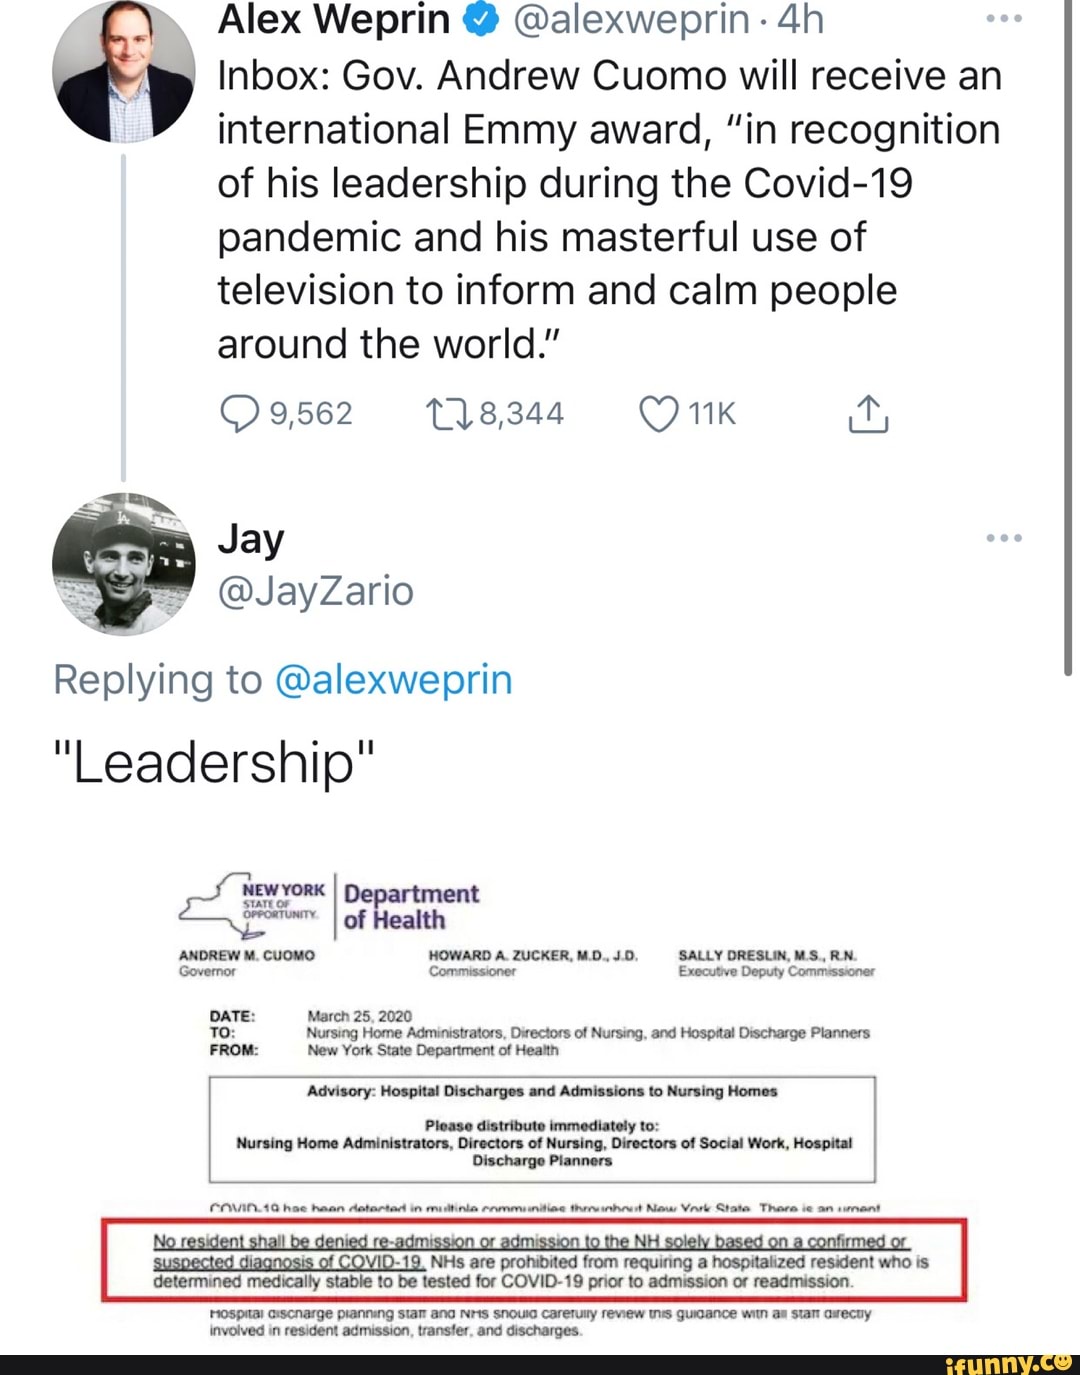Click the Alex Weprin display name
Screen dimensions: 1080x1375
click(333, 19)
